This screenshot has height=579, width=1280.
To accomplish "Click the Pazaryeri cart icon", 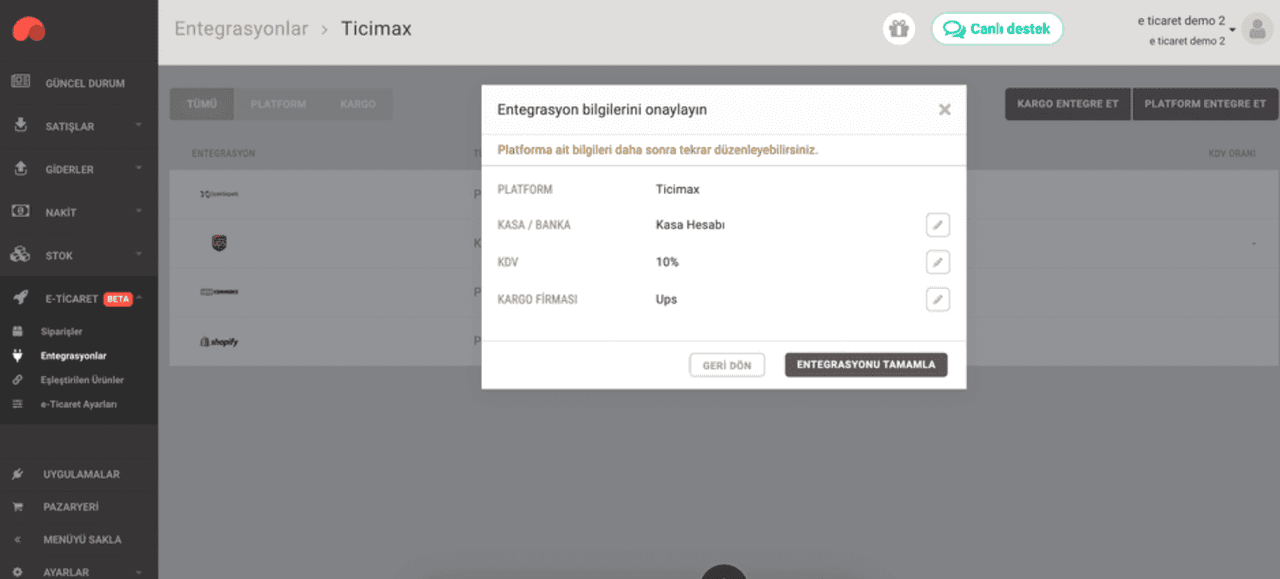I will pos(17,507).
